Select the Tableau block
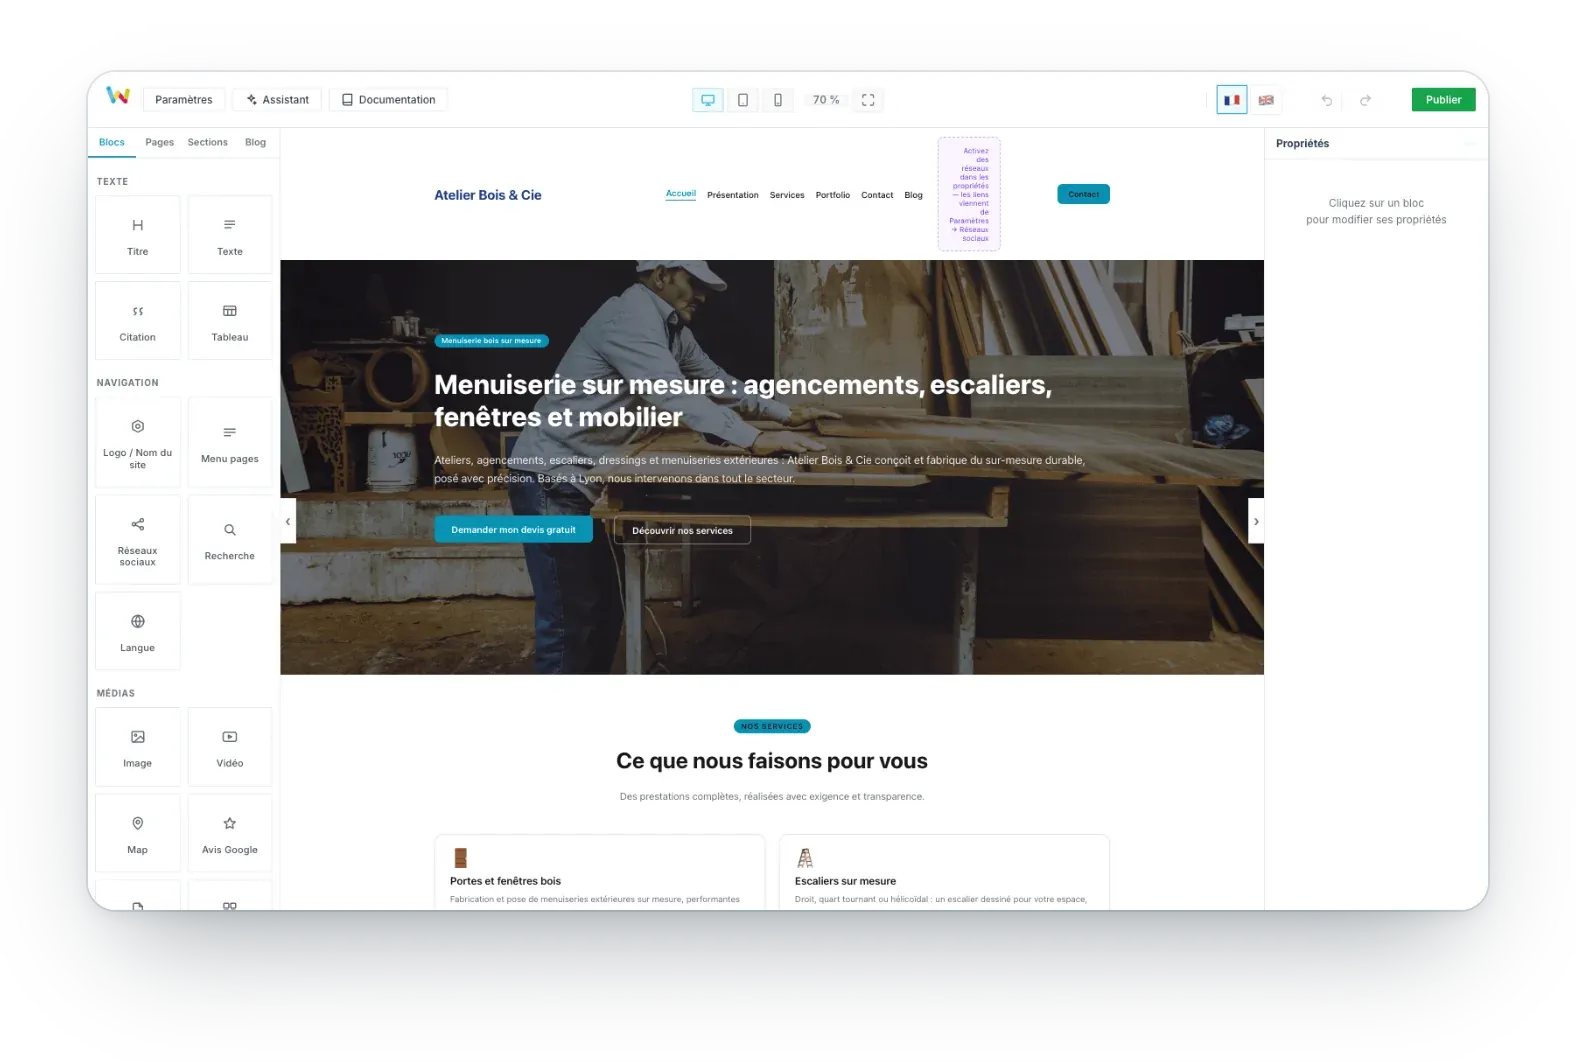1576x1062 pixels. click(230, 321)
